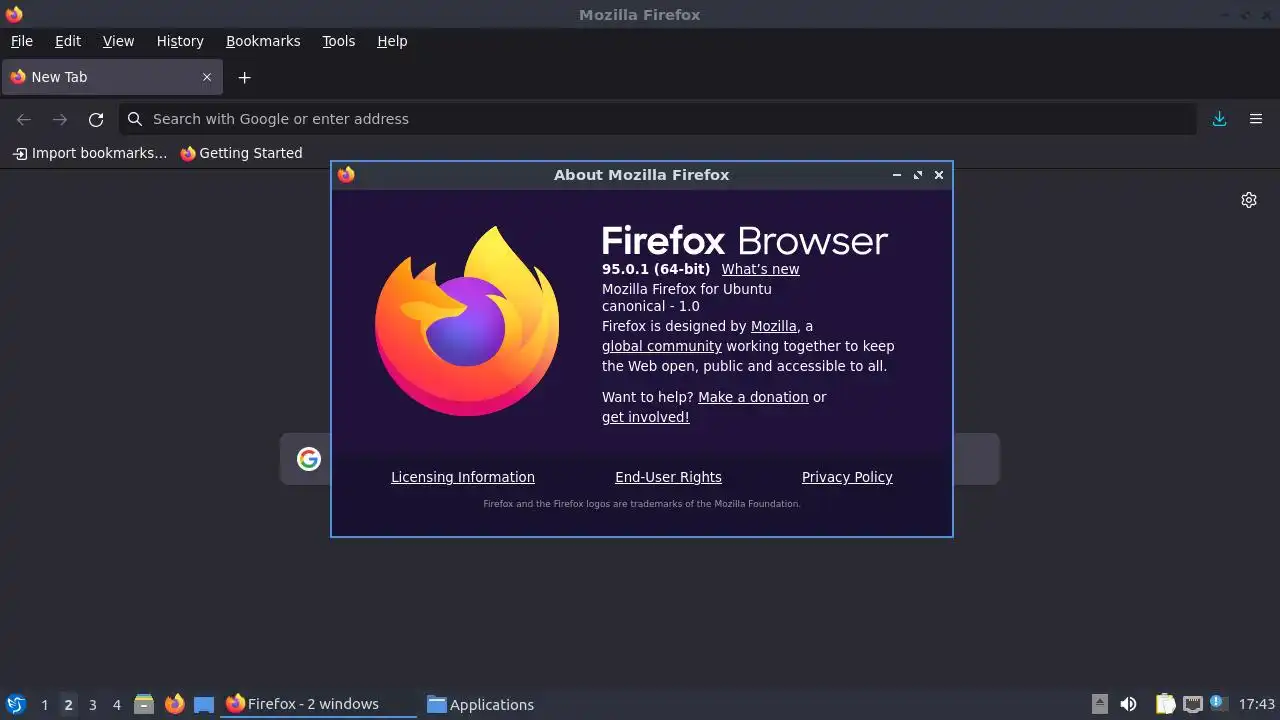Viewport: 1280px width, 720px height.
Task: Expand the system tray arrow
Action: pyautogui.click(x=1100, y=704)
